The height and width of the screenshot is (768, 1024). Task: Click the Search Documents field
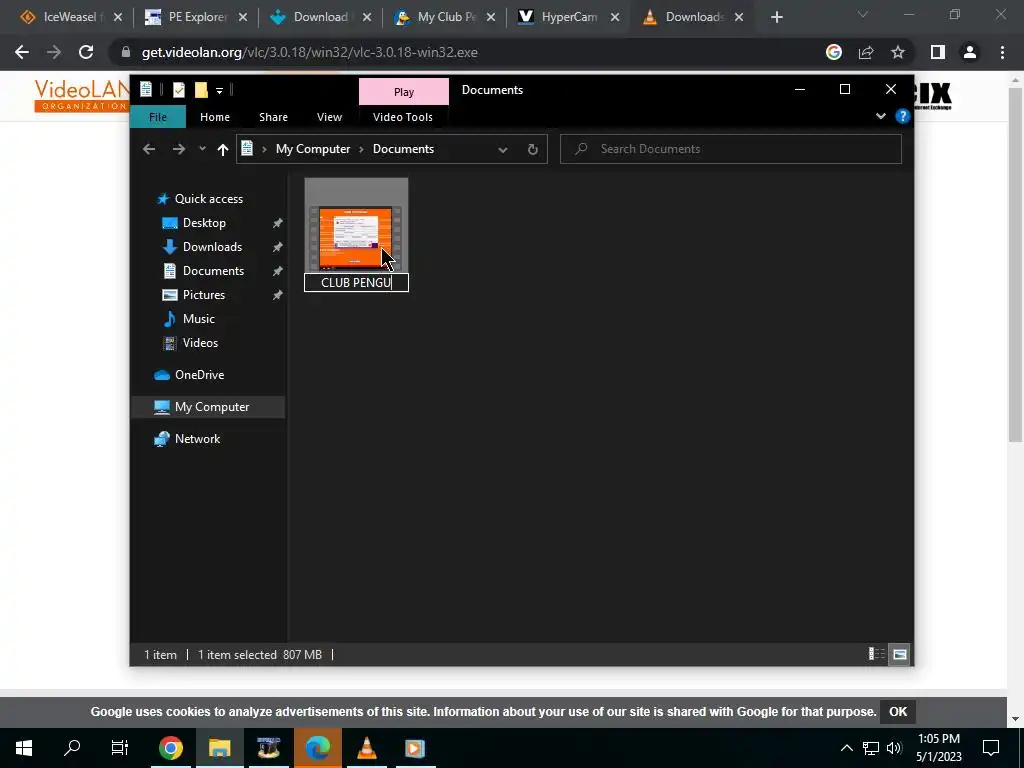pyautogui.click(x=731, y=149)
